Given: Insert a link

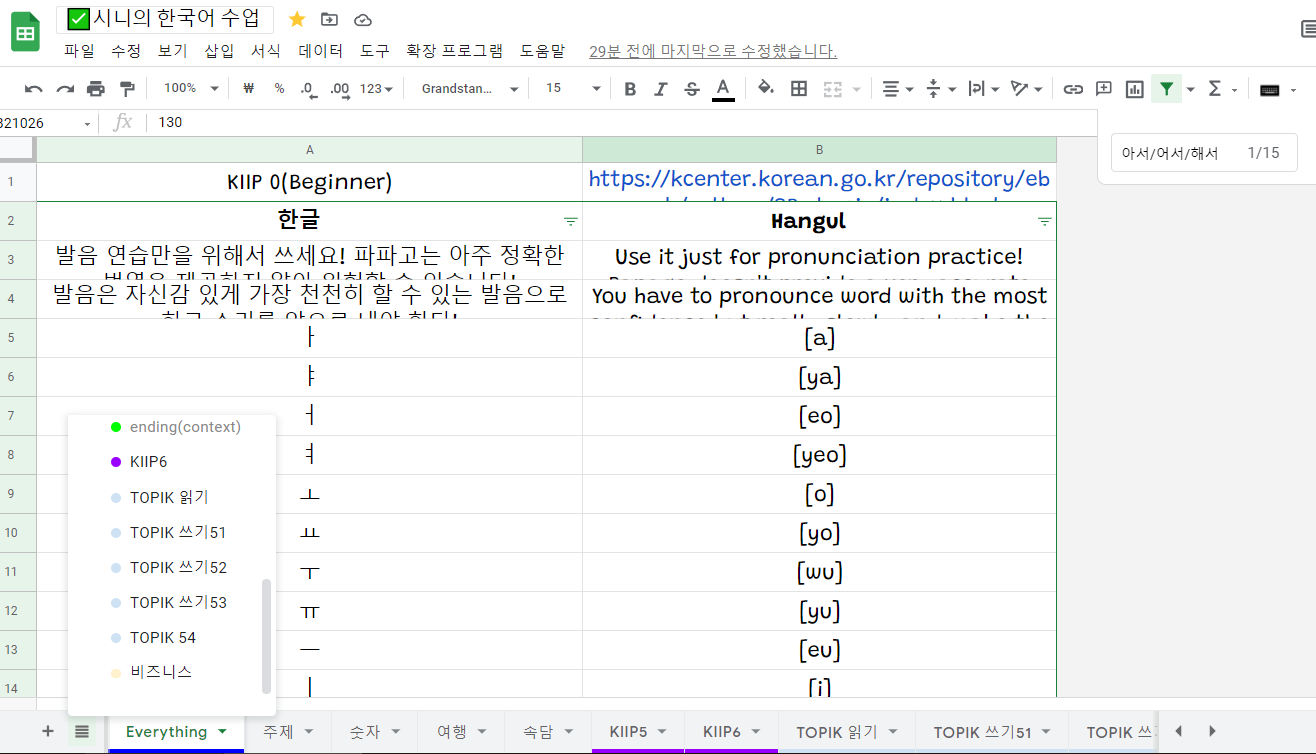Looking at the screenshot, I should pyautogui.click(x=1072, y=88).
